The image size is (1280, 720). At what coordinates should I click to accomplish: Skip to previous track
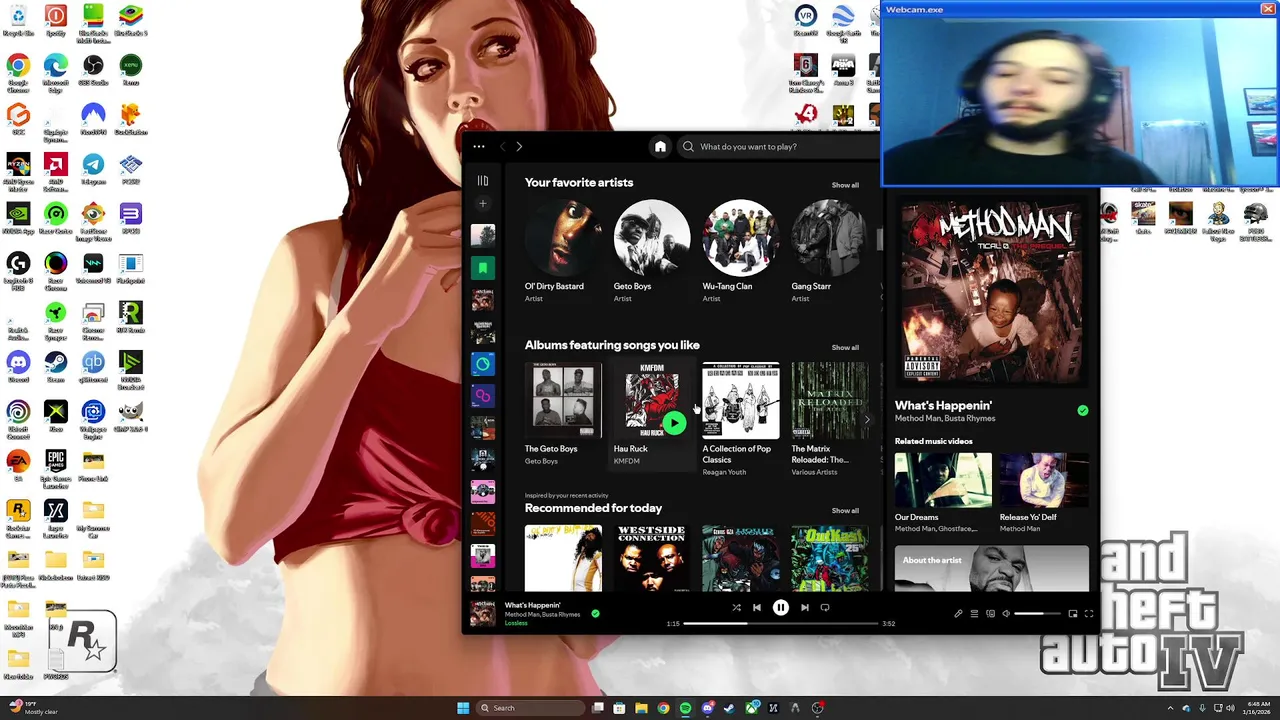757,607
